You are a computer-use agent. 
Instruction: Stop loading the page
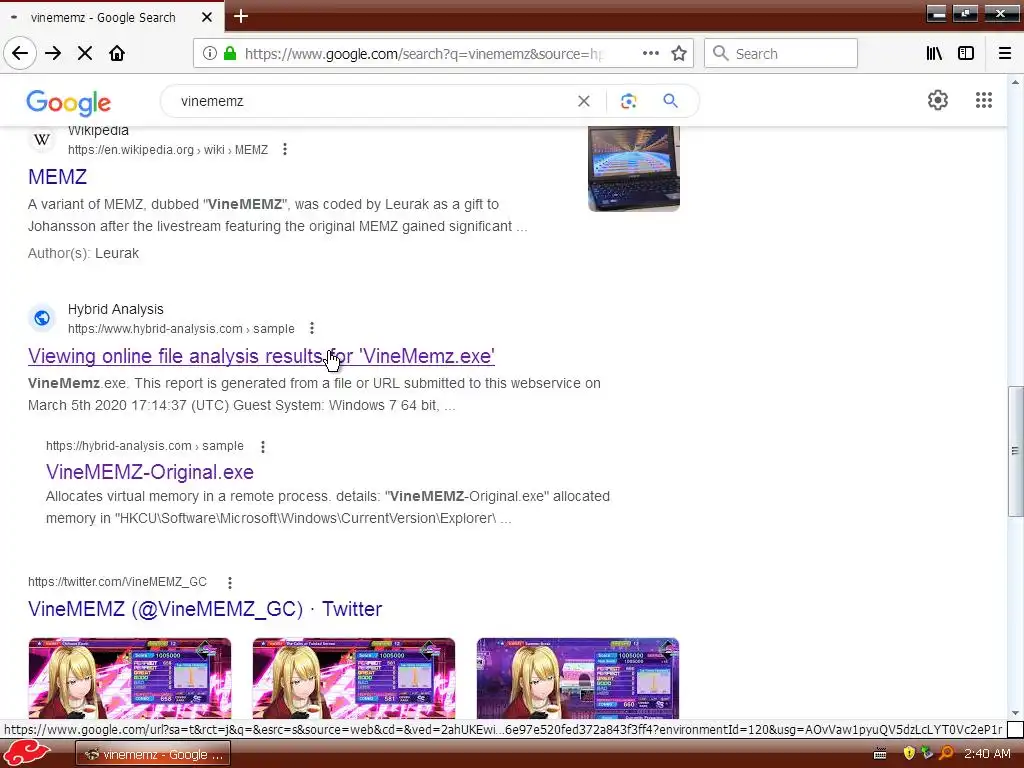pos(85,54)
